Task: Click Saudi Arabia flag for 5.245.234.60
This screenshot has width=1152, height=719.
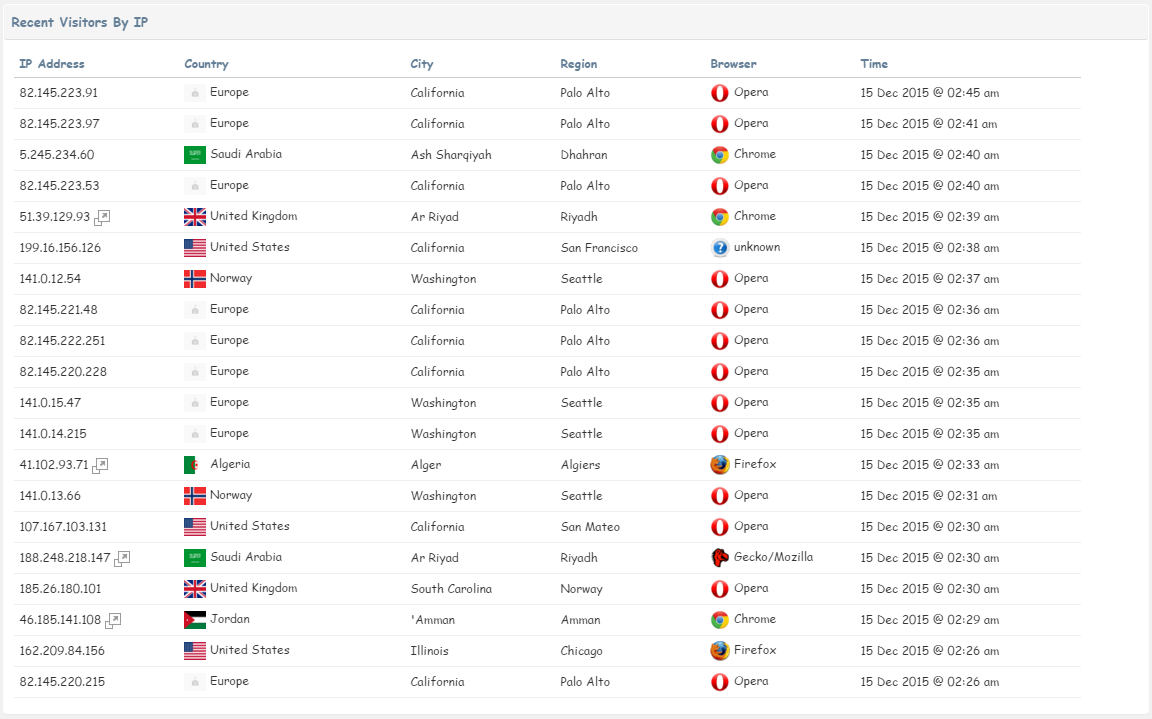Action: [x=195, y=155]
